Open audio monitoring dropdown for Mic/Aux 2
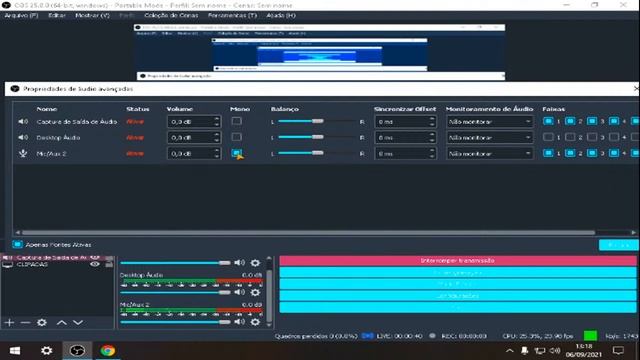The height and width of the screenshot is (360, 640). point(489,153)
